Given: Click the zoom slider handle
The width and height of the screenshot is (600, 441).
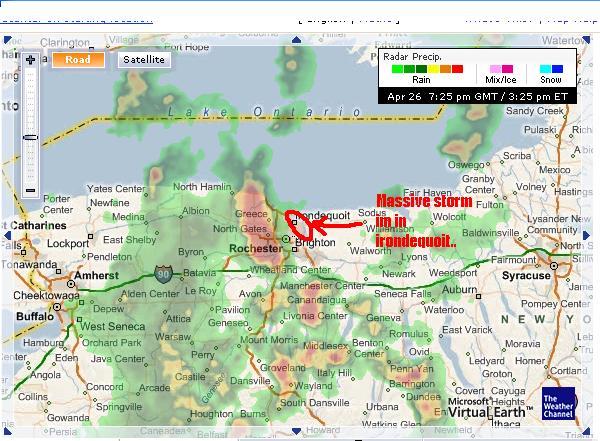Looking at the screenshot, I should [x=31, y=137].
